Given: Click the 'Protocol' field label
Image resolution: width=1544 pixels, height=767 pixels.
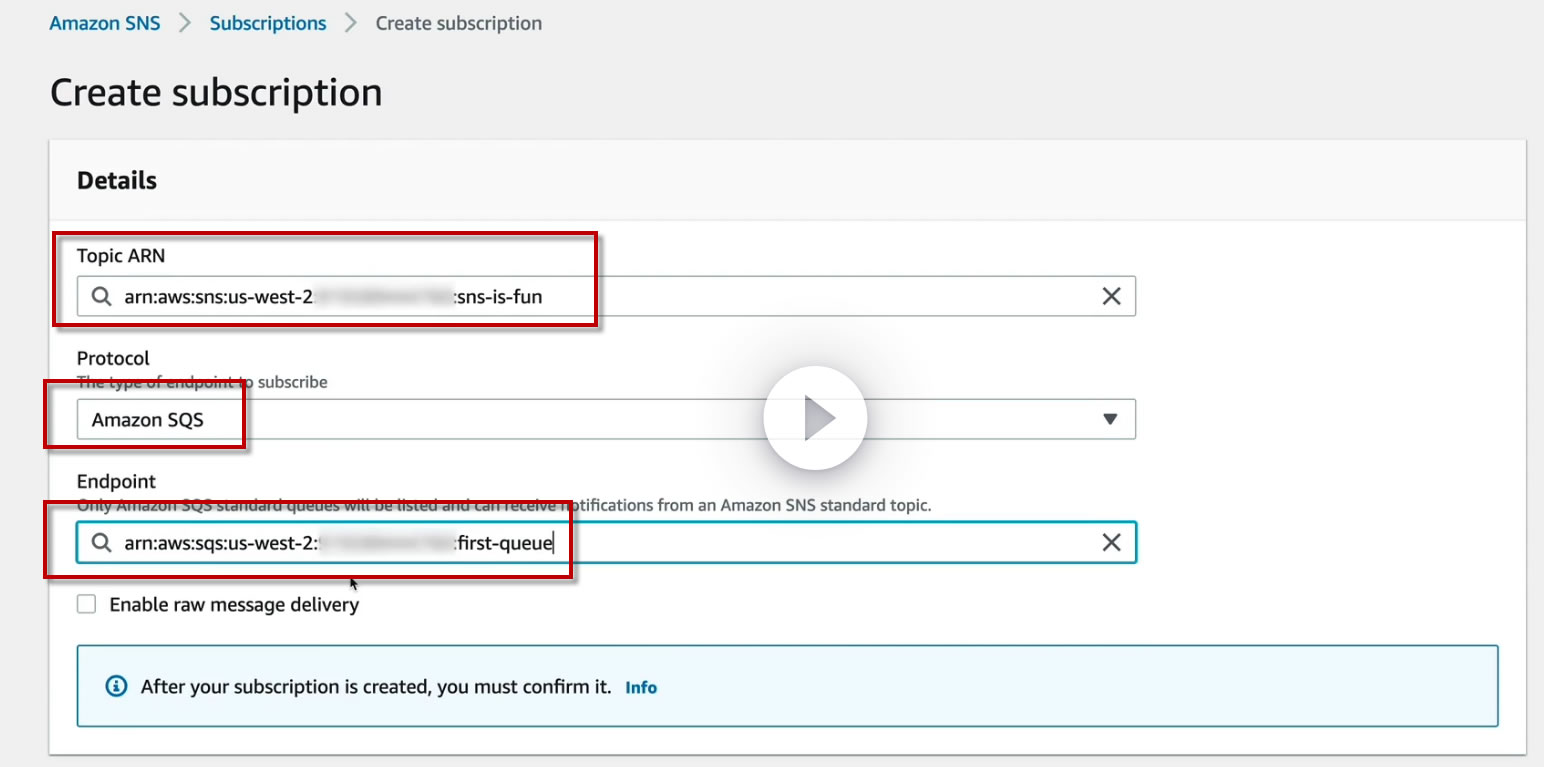Looking at the screenshot, I should [113, 358].
